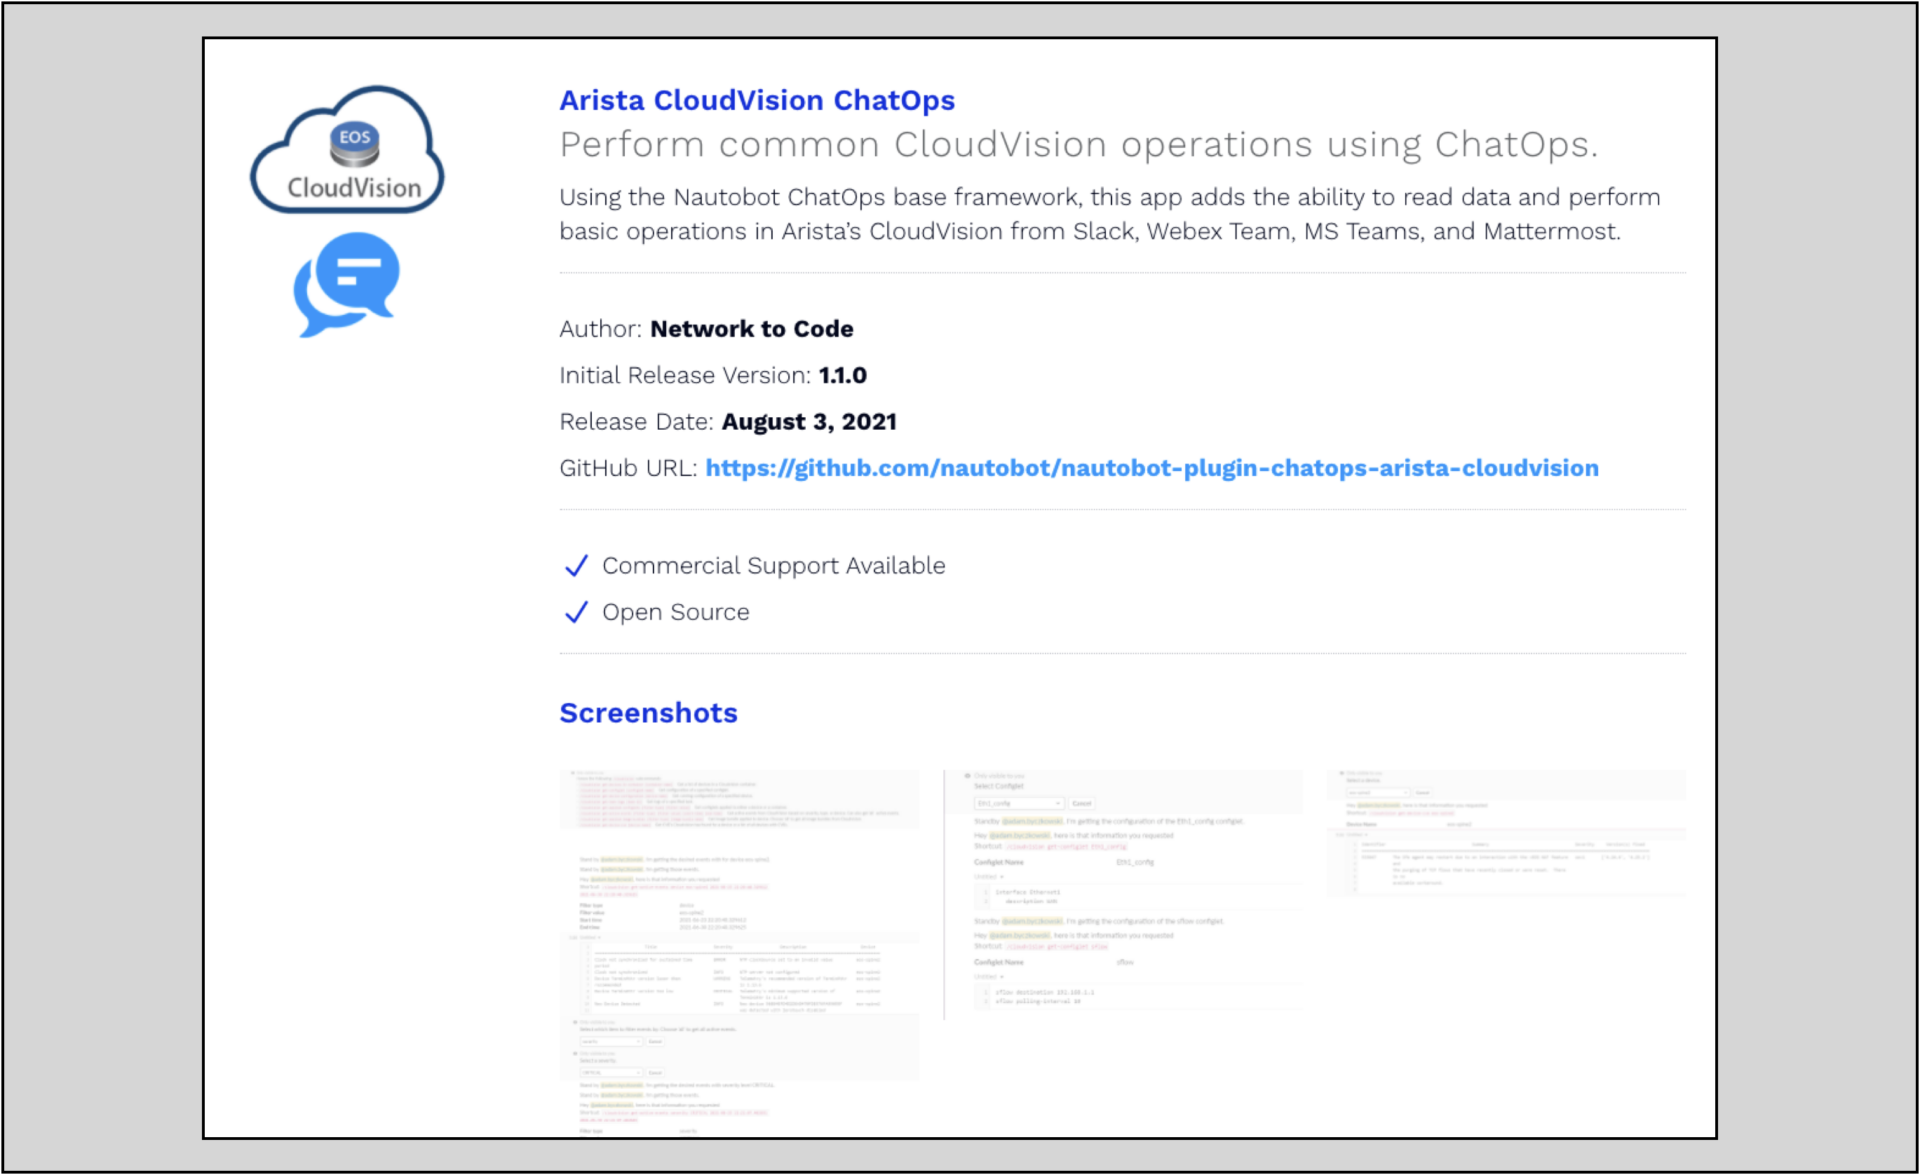Click the description paragraph about Nautobot ChatOps framework

1110,214
